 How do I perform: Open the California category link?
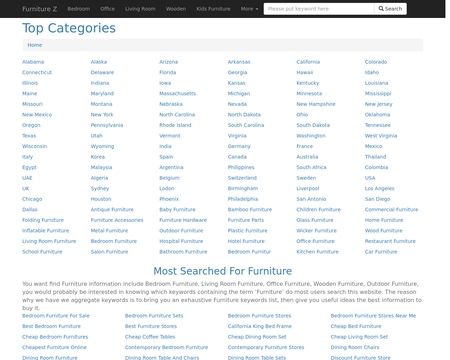click(308, 62)
